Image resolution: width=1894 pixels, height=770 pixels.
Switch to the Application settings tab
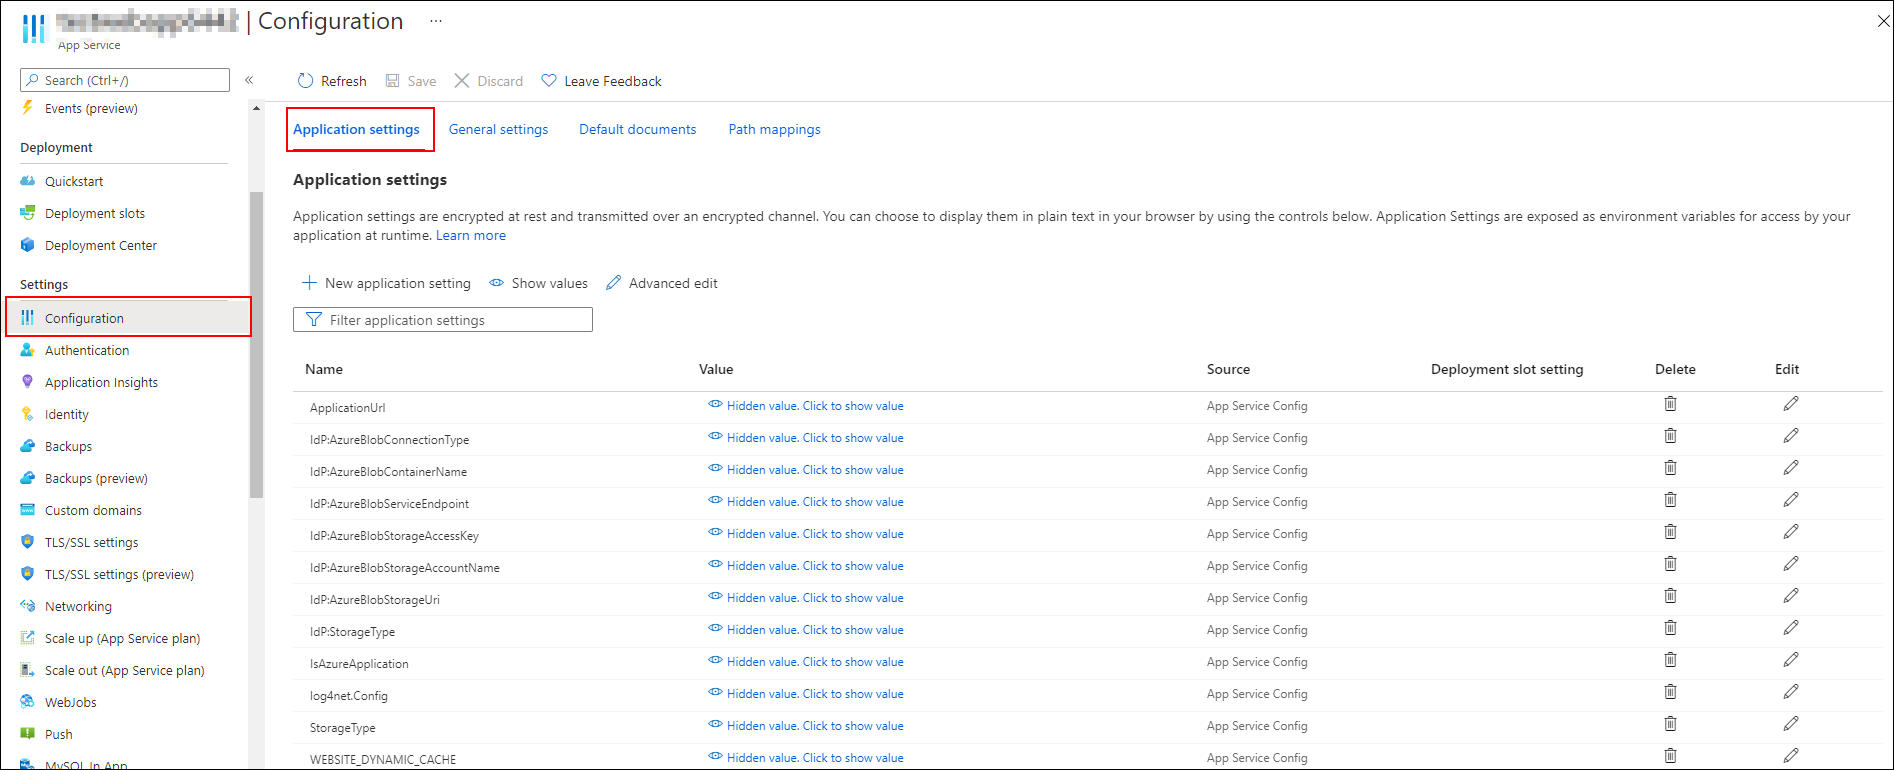pyautogui.click(x=356, y=129)
